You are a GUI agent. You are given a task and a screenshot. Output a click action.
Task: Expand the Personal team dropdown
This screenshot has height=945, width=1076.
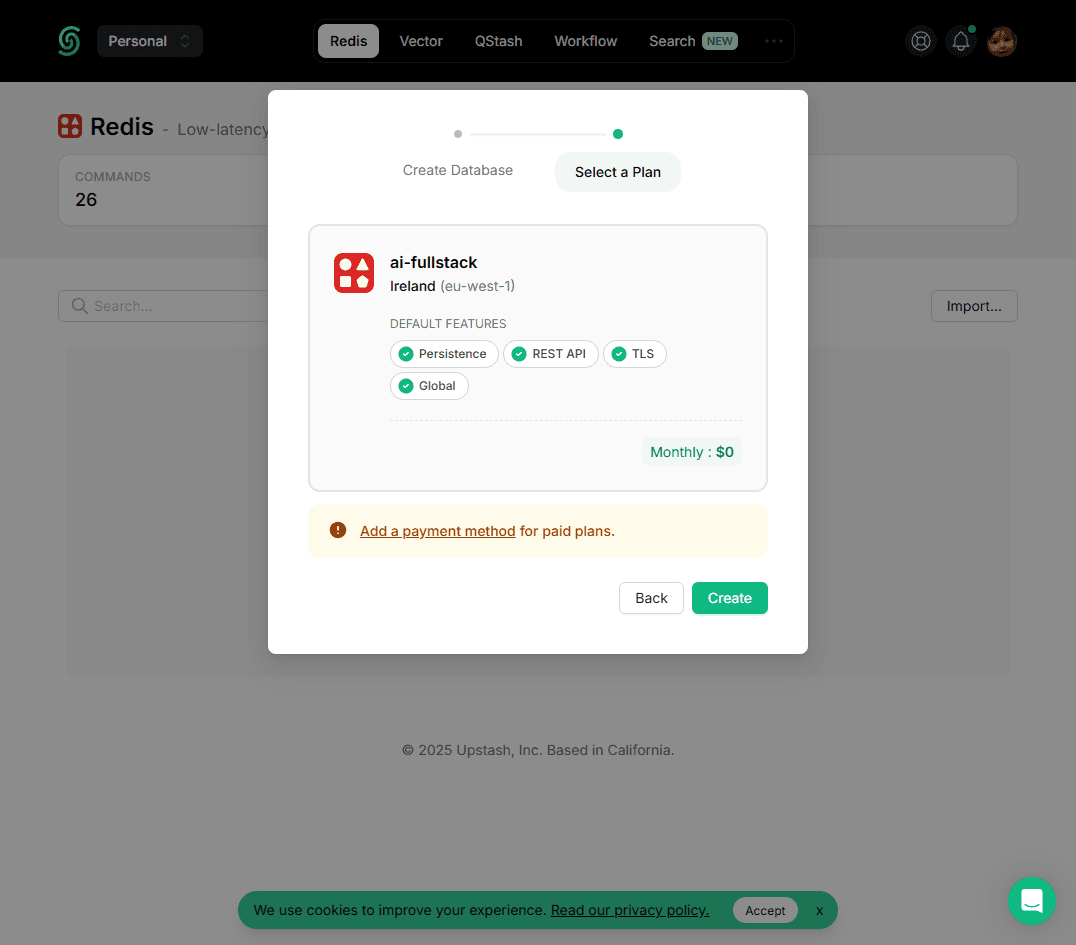point(150,41)
